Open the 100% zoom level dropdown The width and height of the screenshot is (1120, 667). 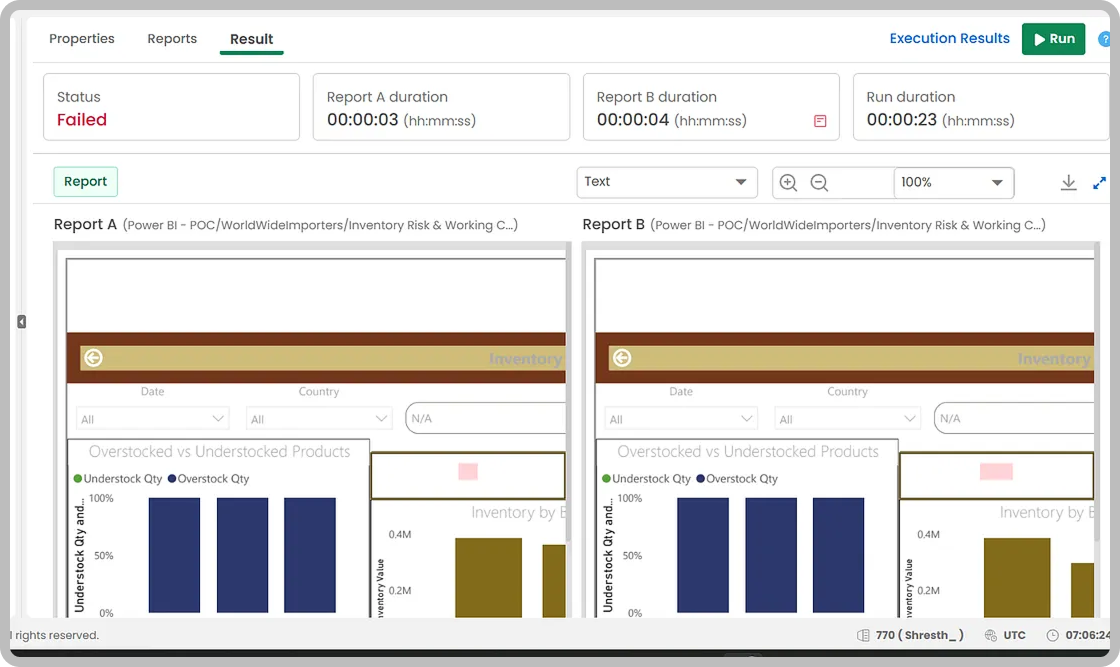pos(954,183)
